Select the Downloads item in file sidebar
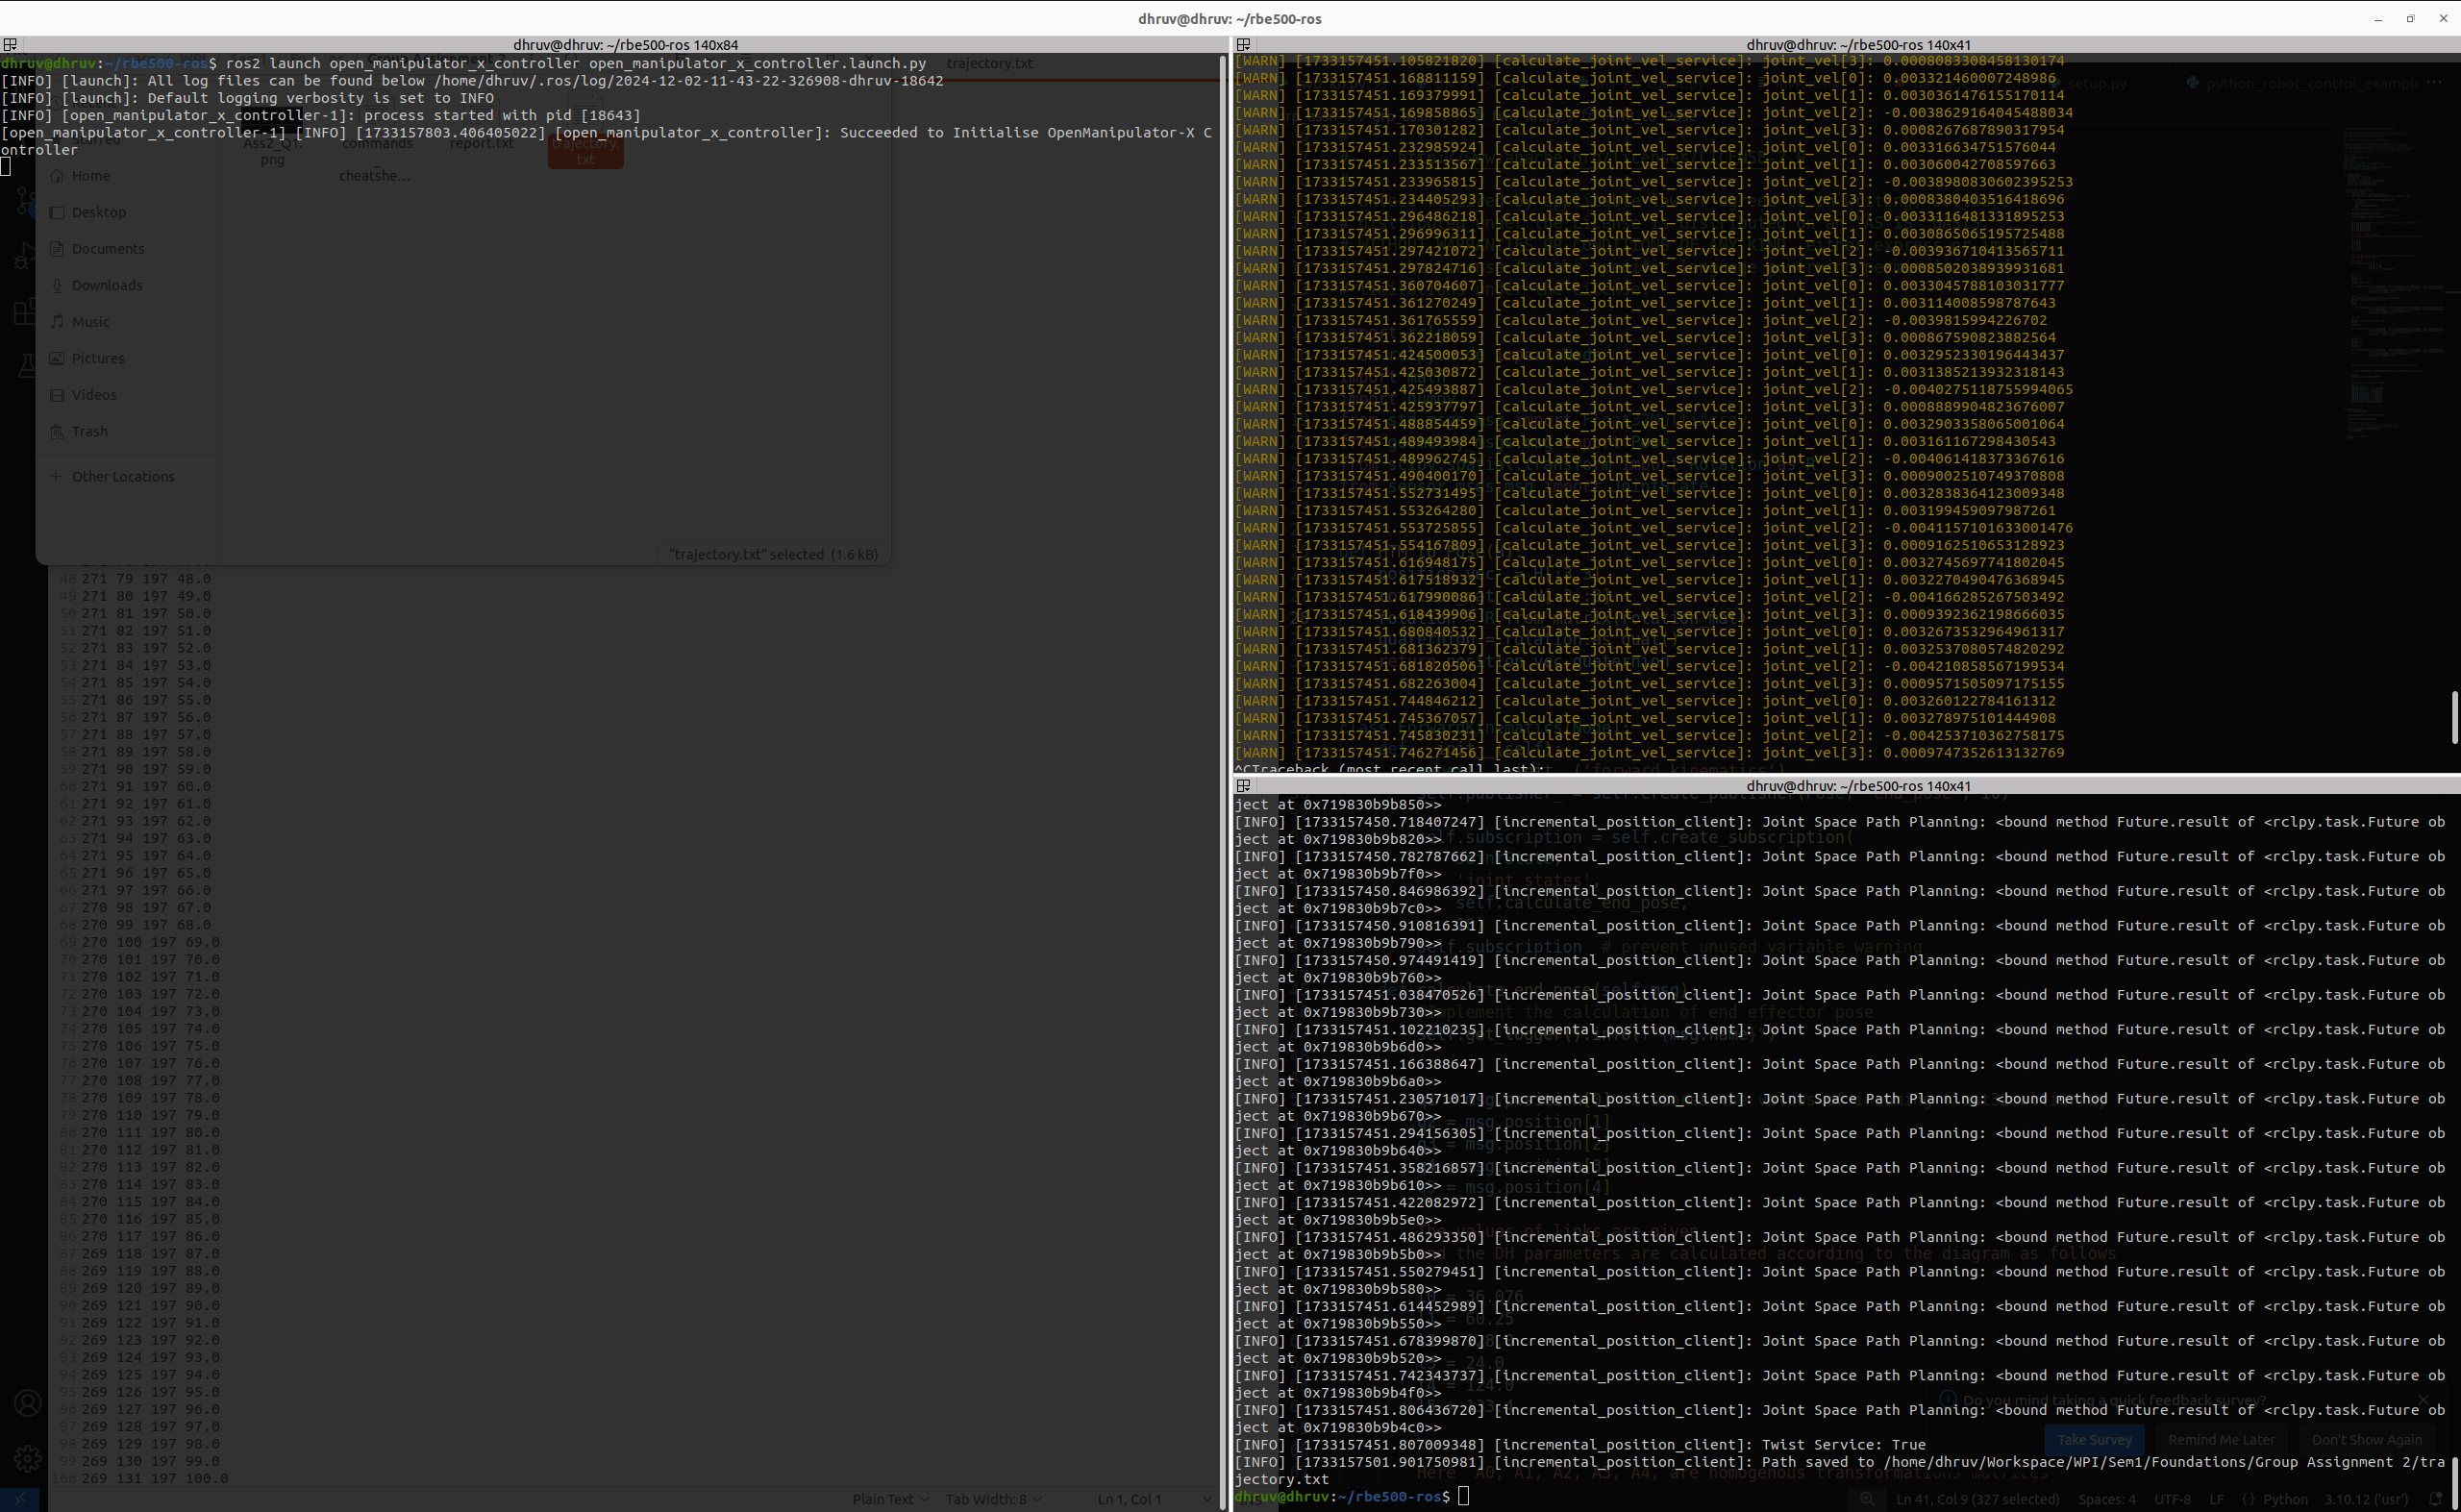Viewport: 2461px width, 1512px height. pos(107,286)
